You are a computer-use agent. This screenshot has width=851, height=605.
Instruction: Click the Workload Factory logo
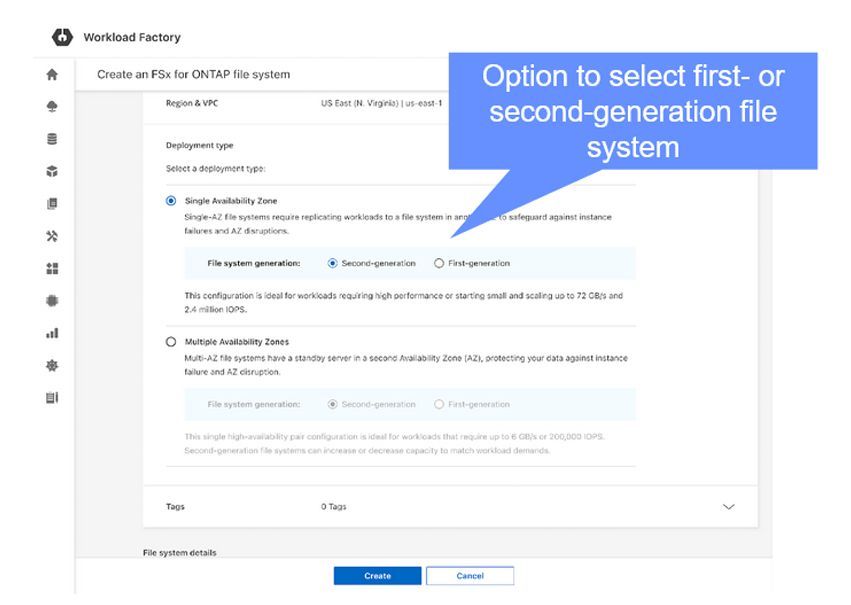(x=59, y=38)
